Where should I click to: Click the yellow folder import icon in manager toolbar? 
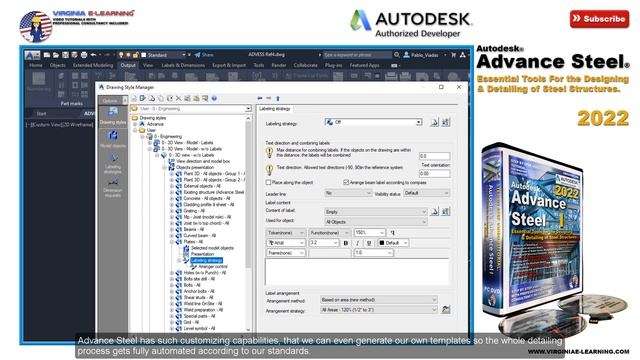[196, 98]
